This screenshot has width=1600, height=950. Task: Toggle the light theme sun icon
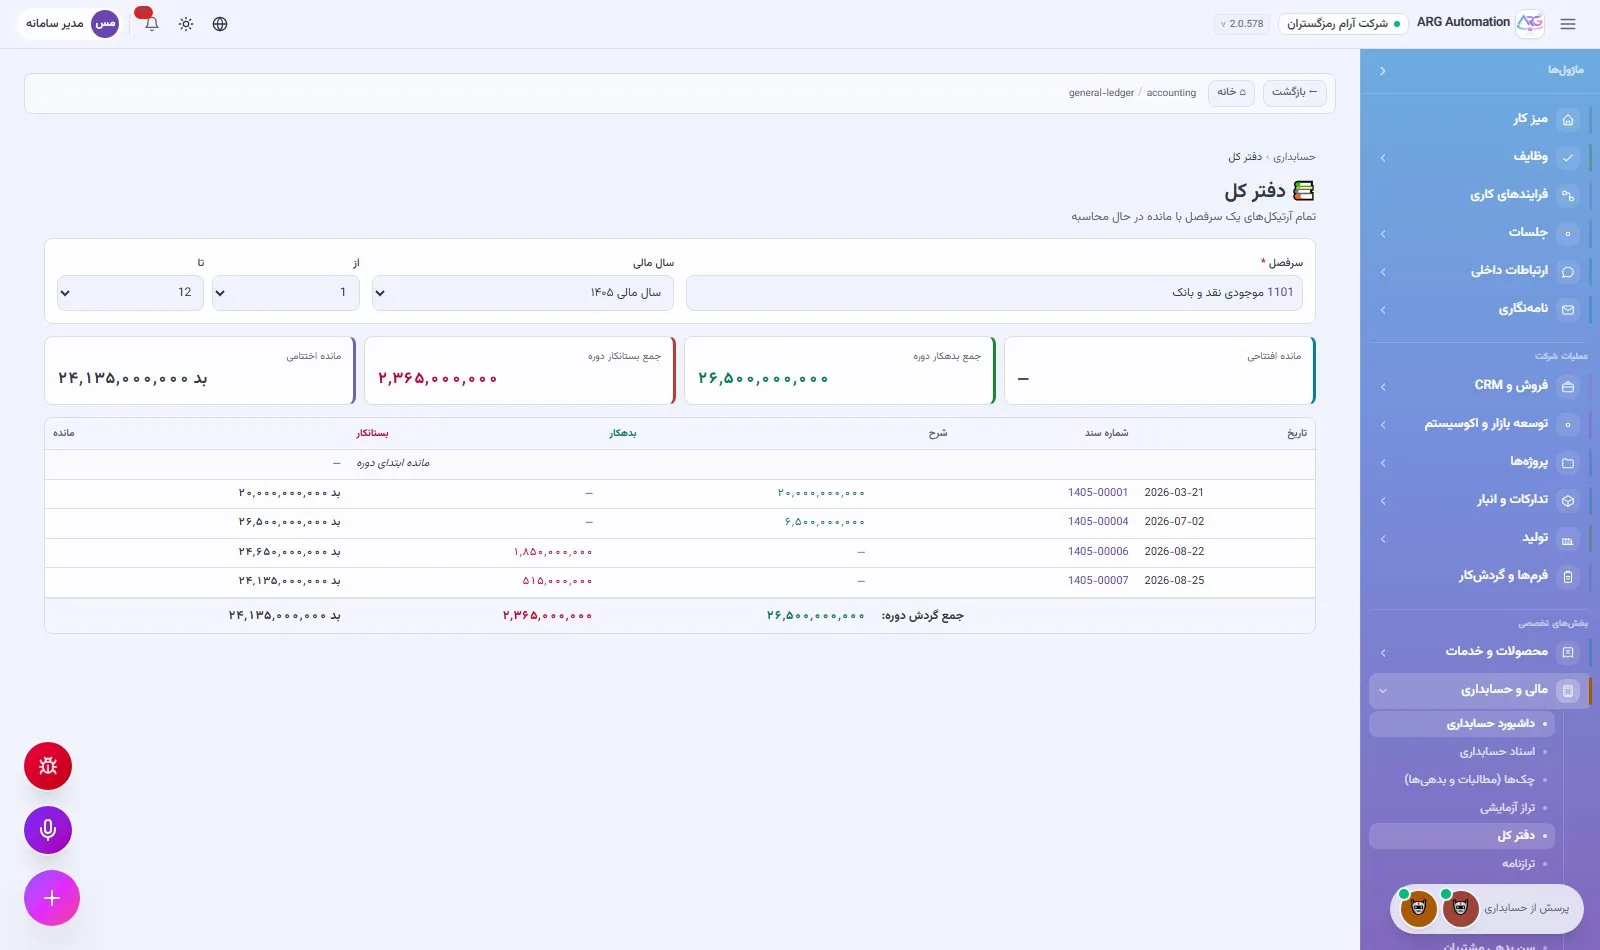point(186,24)
